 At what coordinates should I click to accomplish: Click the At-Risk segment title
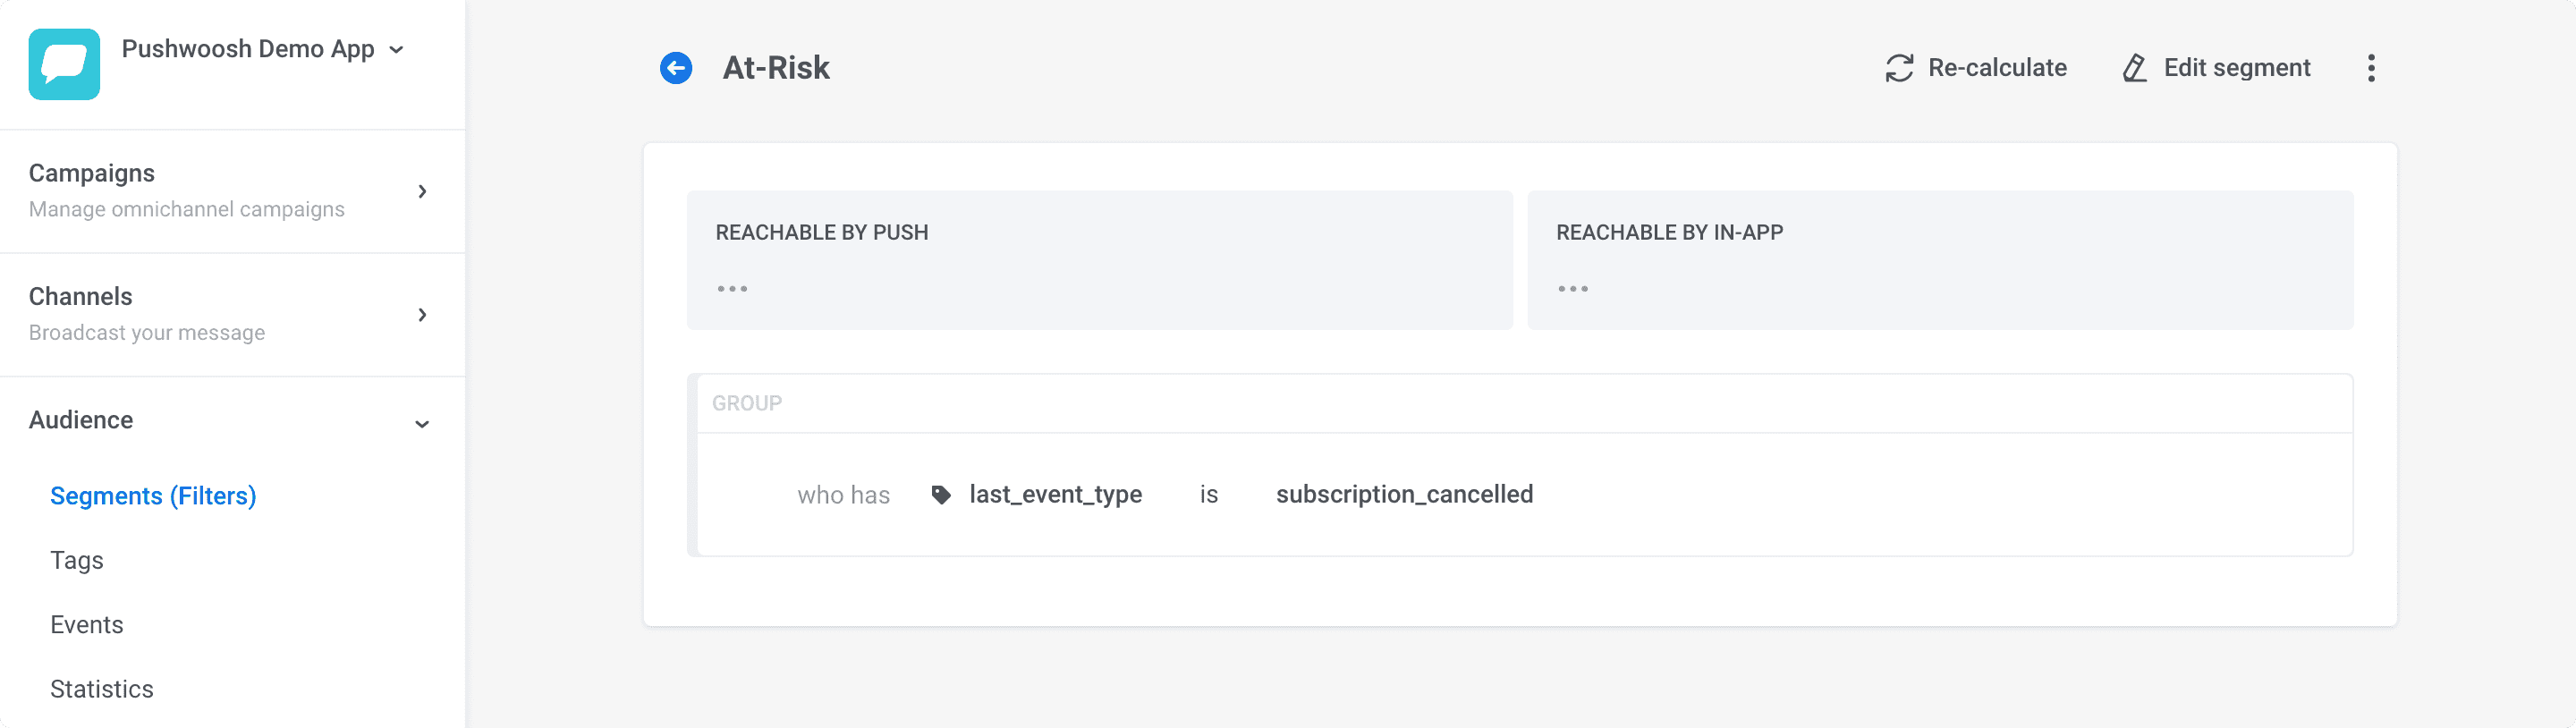[x=777, y=68]
